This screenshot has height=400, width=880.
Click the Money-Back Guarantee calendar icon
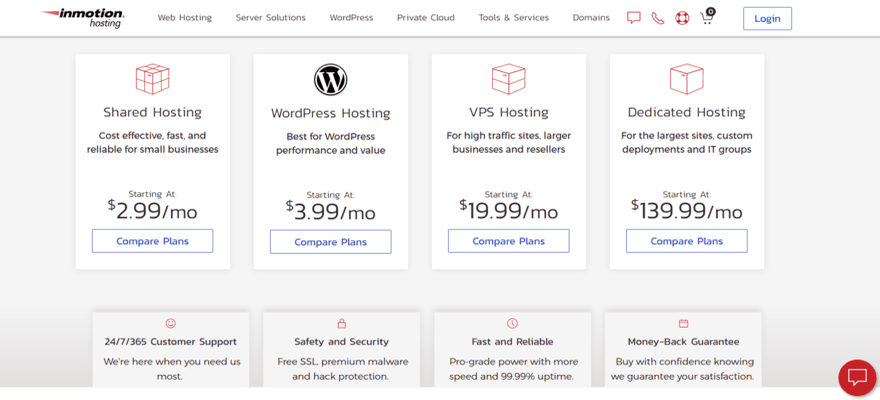pos(684,324)
